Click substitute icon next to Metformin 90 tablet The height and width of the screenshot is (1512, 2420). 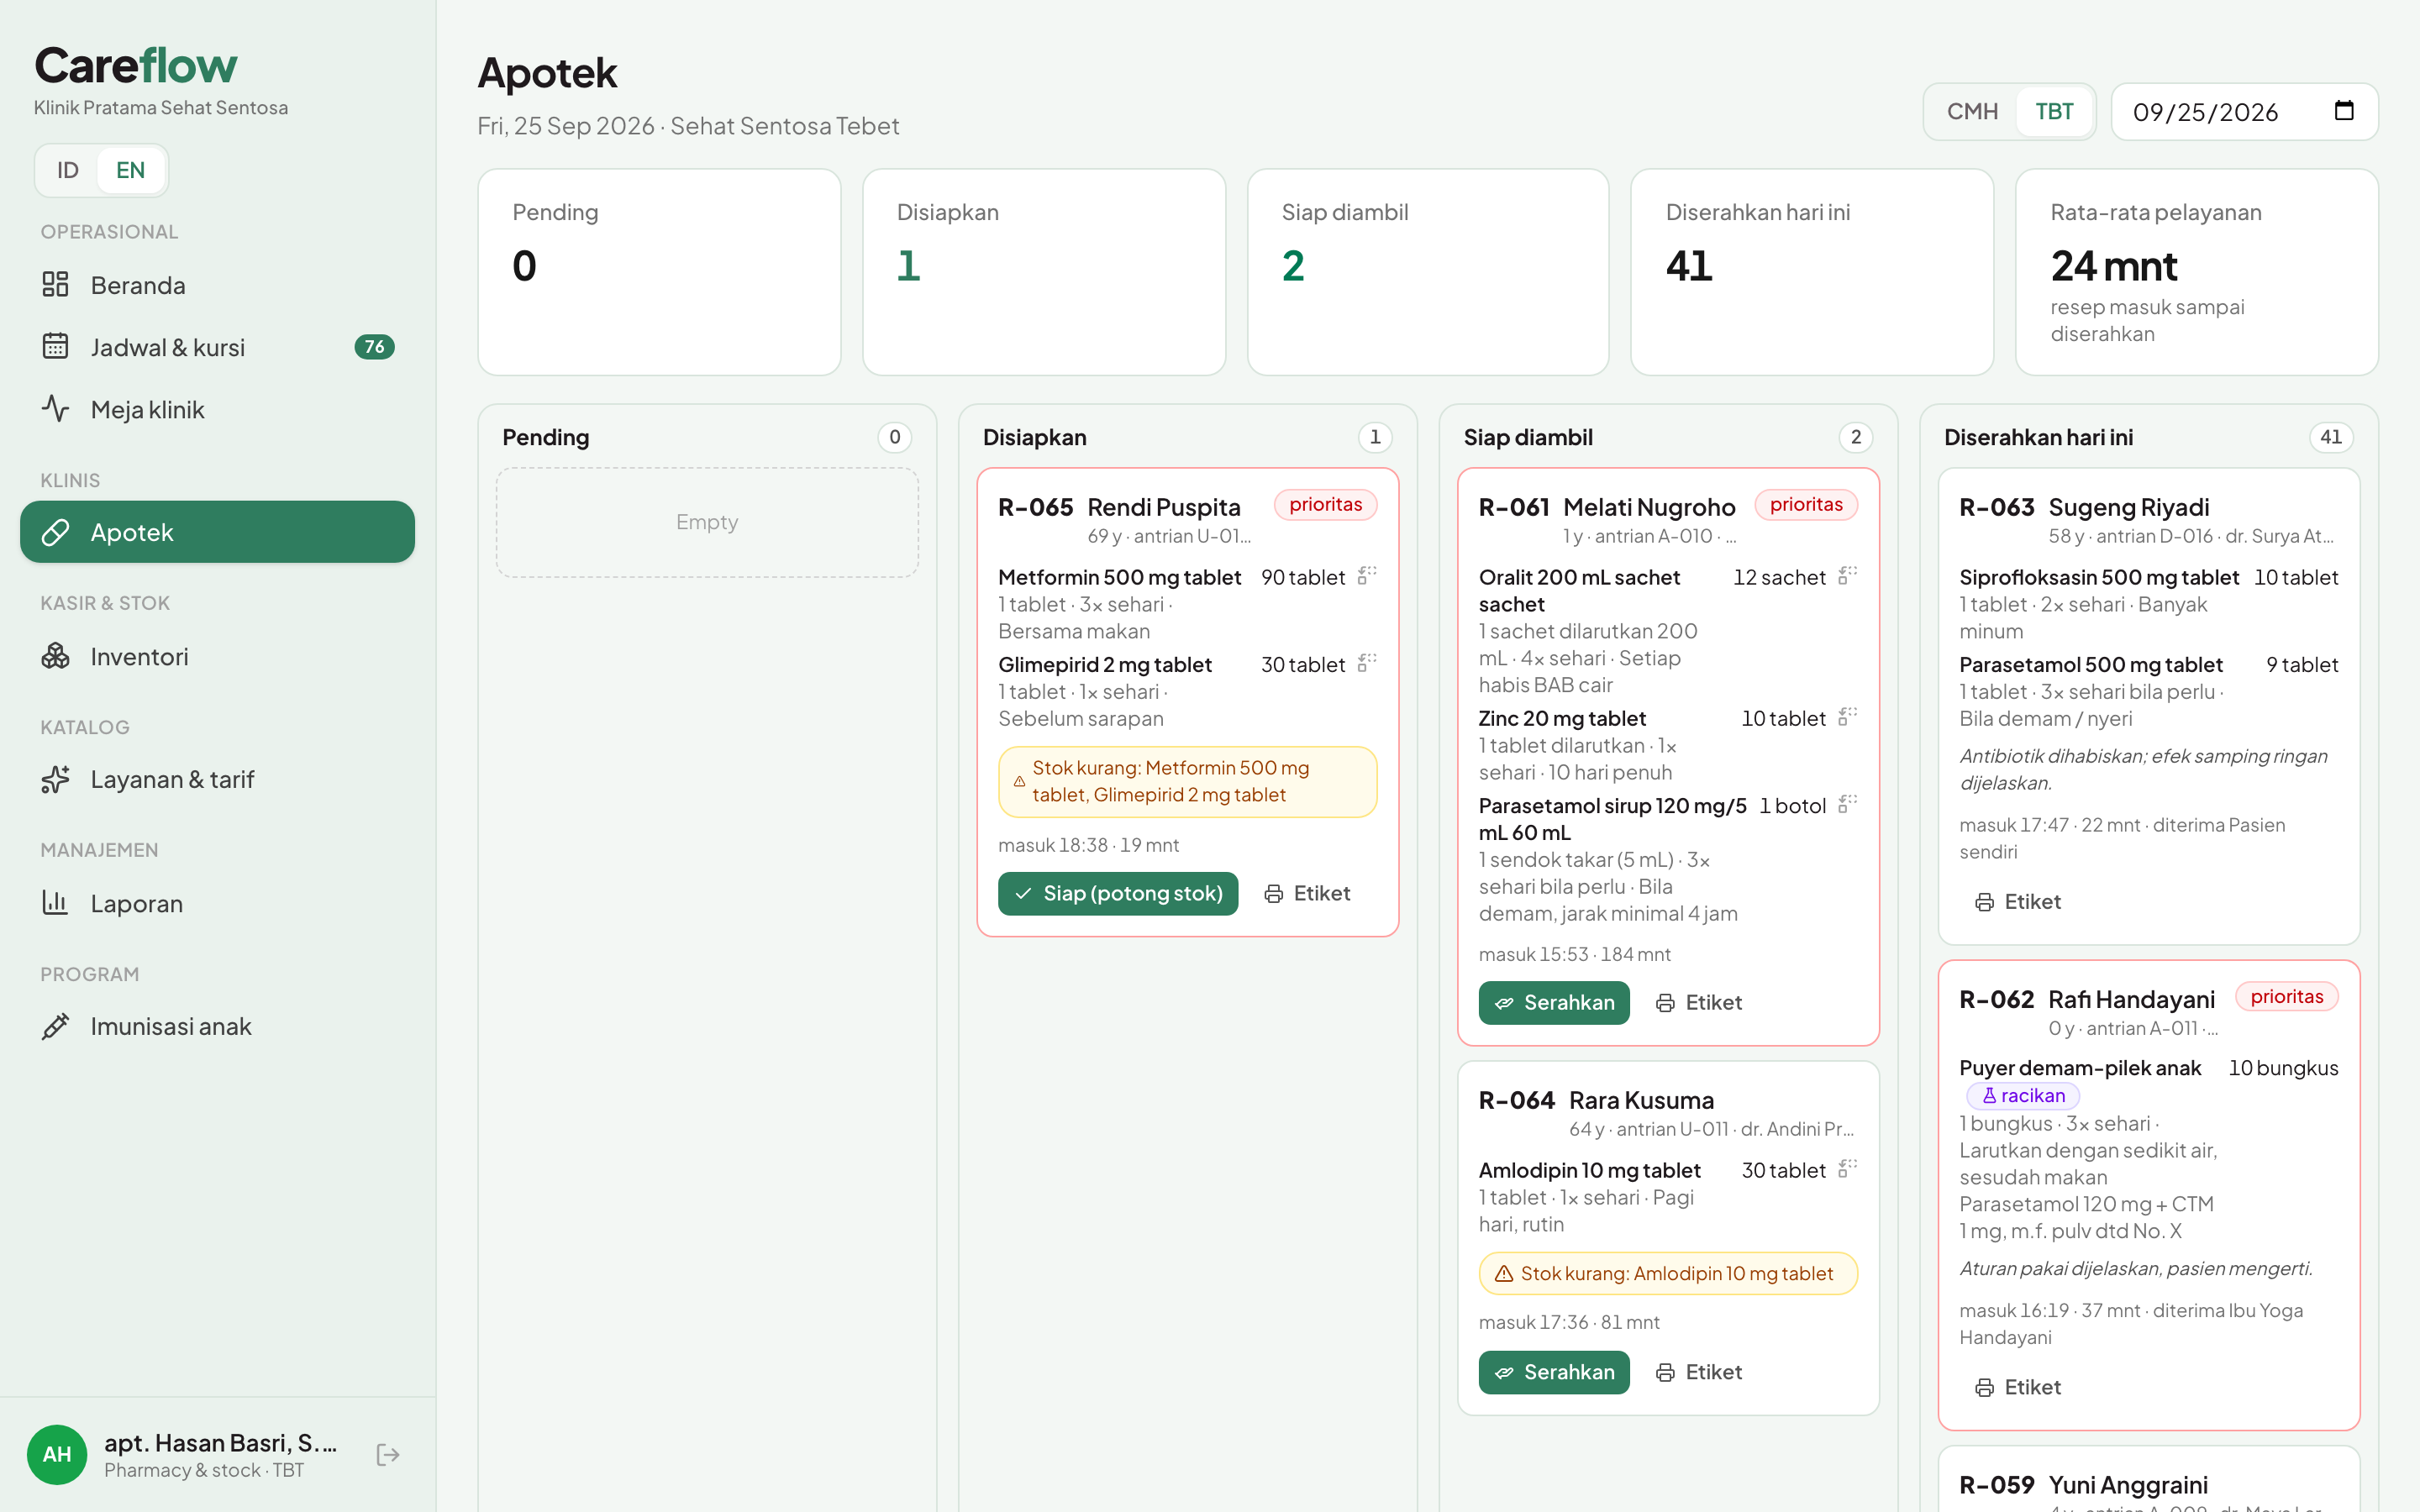click(1367, 575)
